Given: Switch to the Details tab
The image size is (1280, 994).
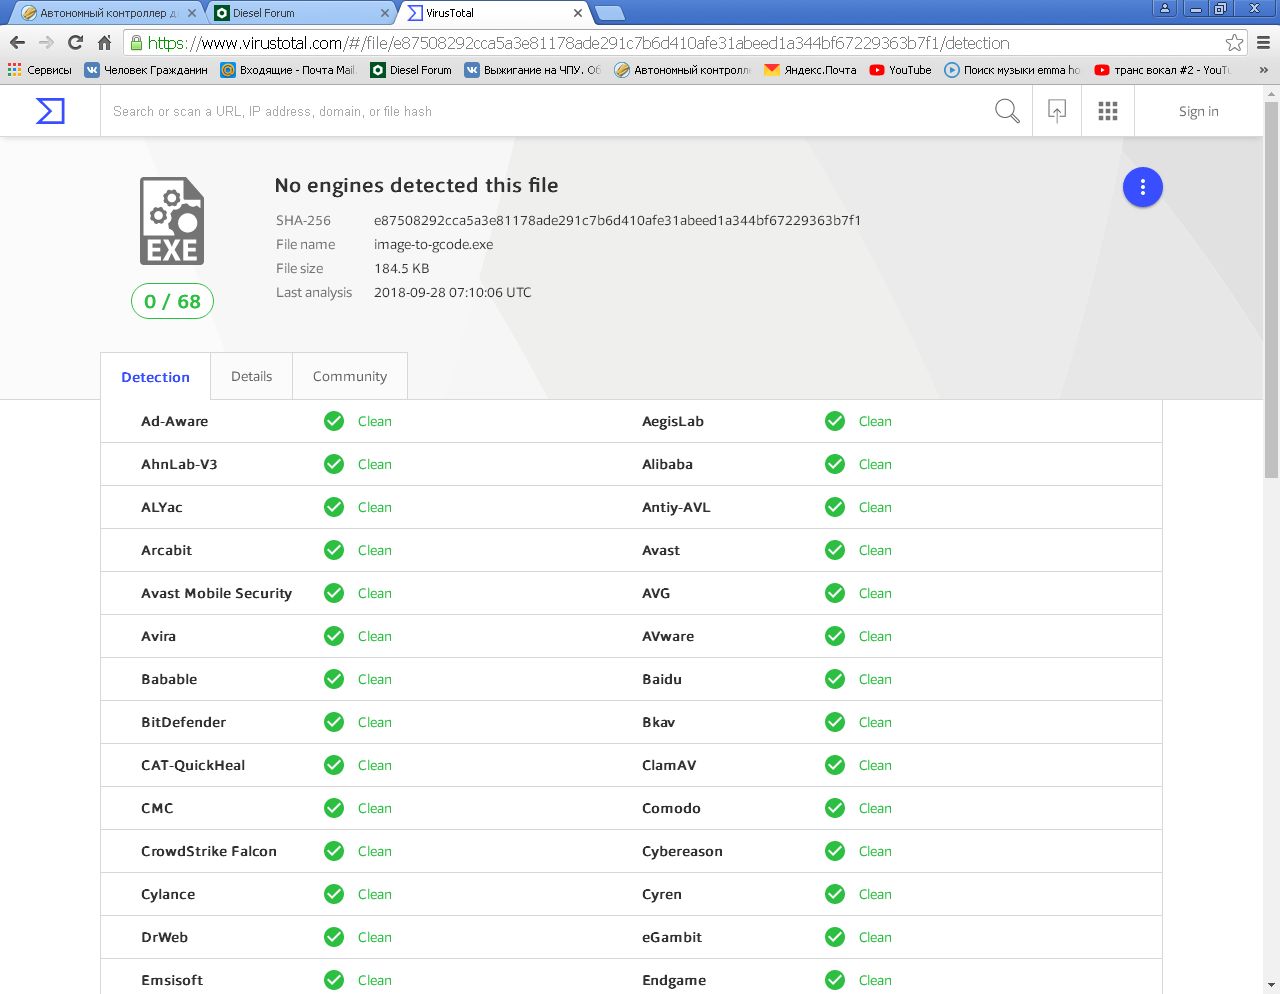Looking at the screenshot, I should [x=251, y=376].
